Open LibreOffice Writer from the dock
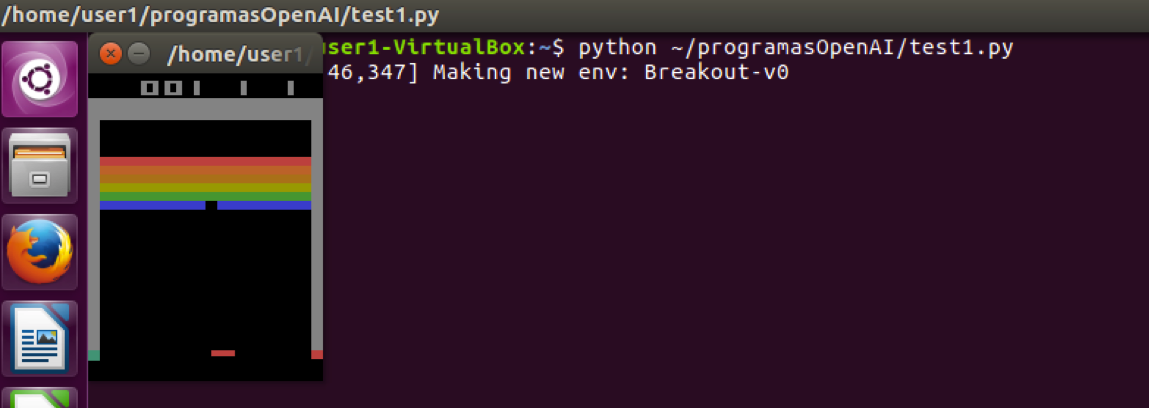The width and height of the screenshot is (1149, 408). pos(40,337)
